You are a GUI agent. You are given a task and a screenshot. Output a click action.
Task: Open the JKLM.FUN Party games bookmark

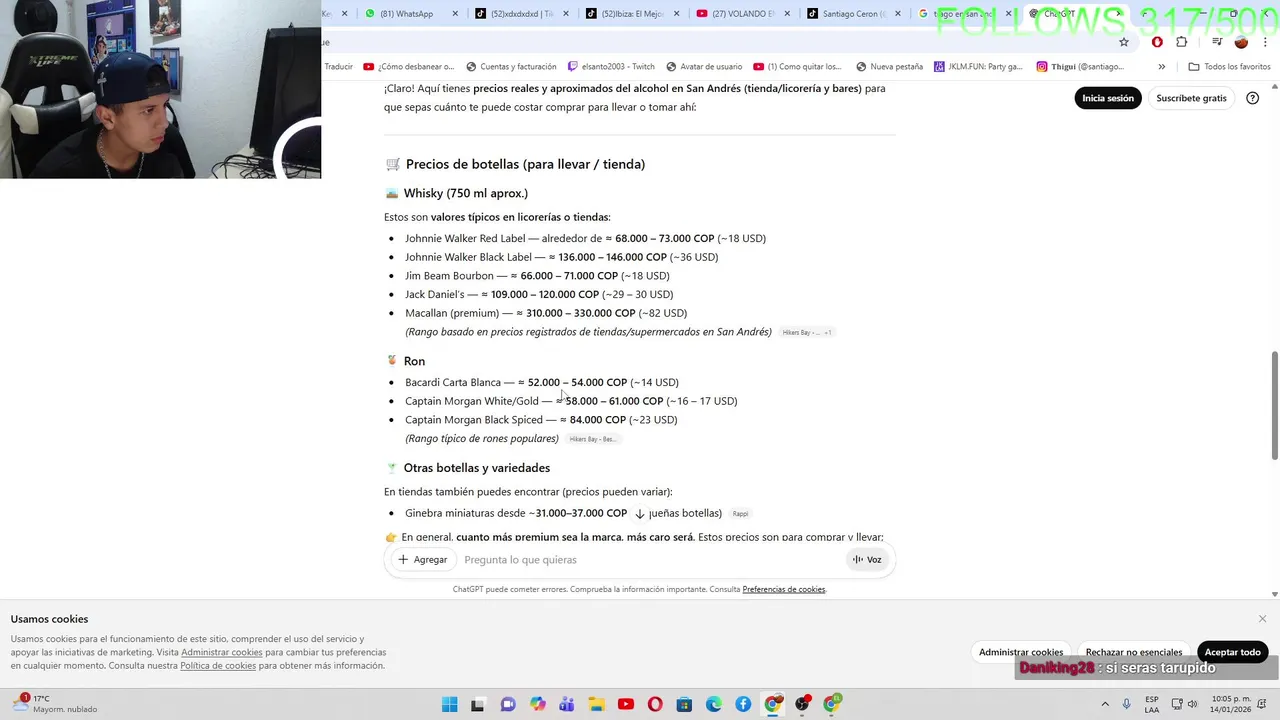tap(978, 67)
